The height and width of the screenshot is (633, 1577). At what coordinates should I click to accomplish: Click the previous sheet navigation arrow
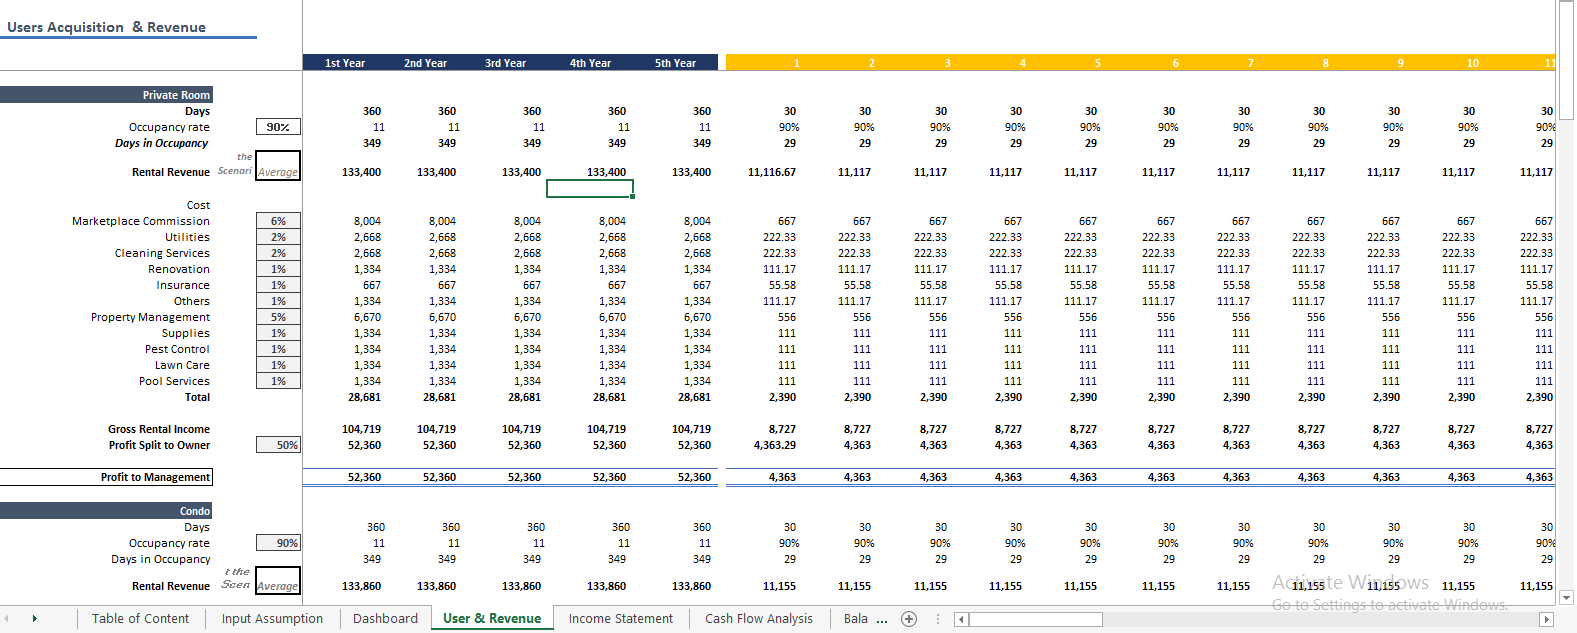pyautogui.click(x=6, y=619)
